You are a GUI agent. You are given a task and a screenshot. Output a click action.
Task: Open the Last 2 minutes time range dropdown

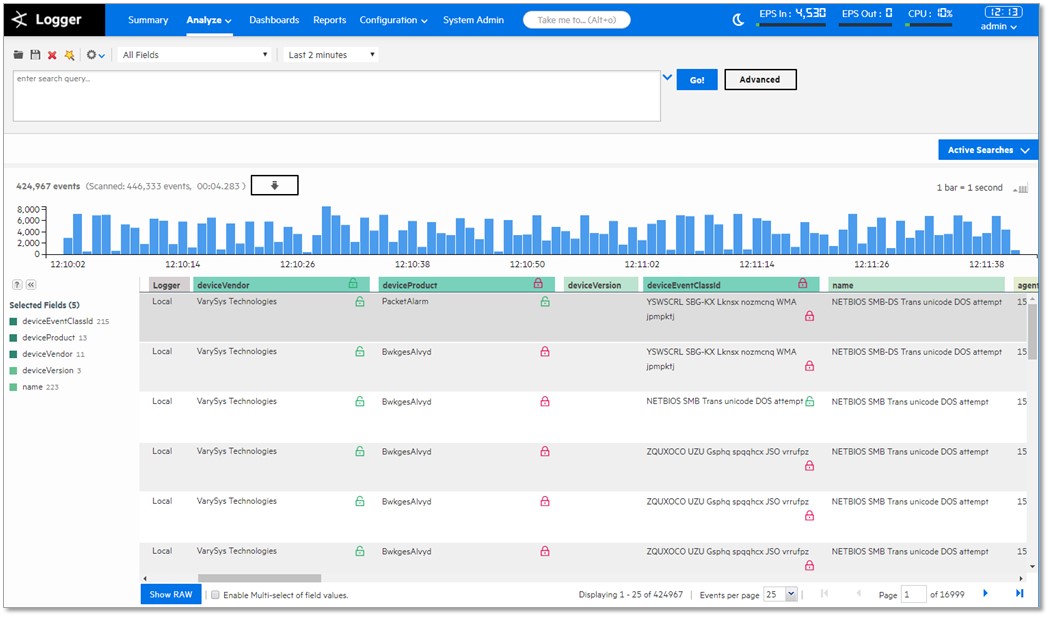click(331, 55)
